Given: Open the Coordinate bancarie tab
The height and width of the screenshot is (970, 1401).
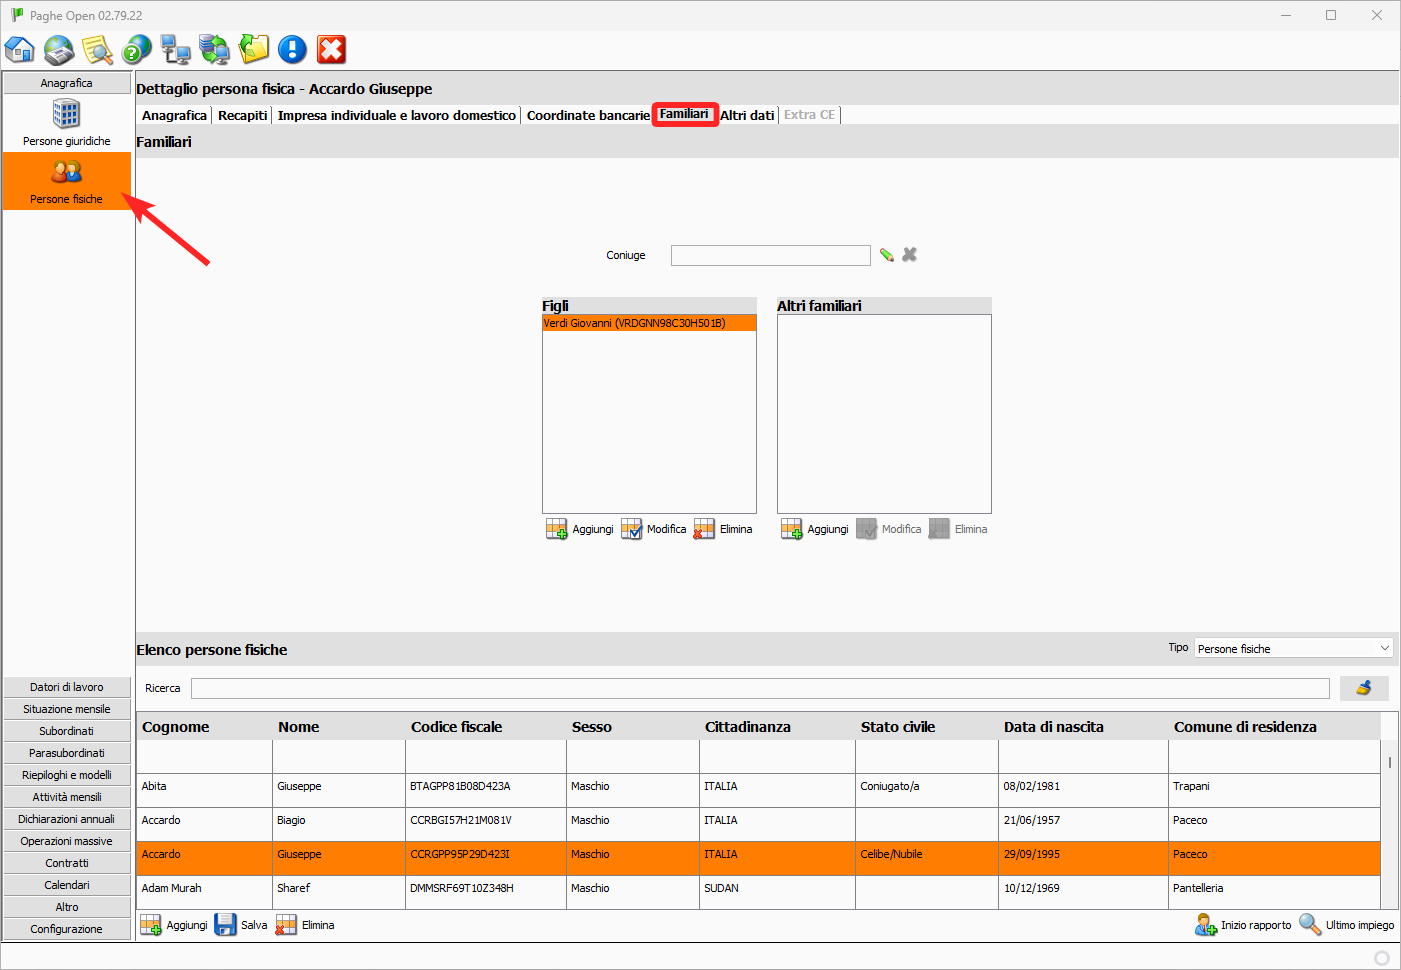Looking at the screenshot, I should pyautogui.click(x=588, y=115).
